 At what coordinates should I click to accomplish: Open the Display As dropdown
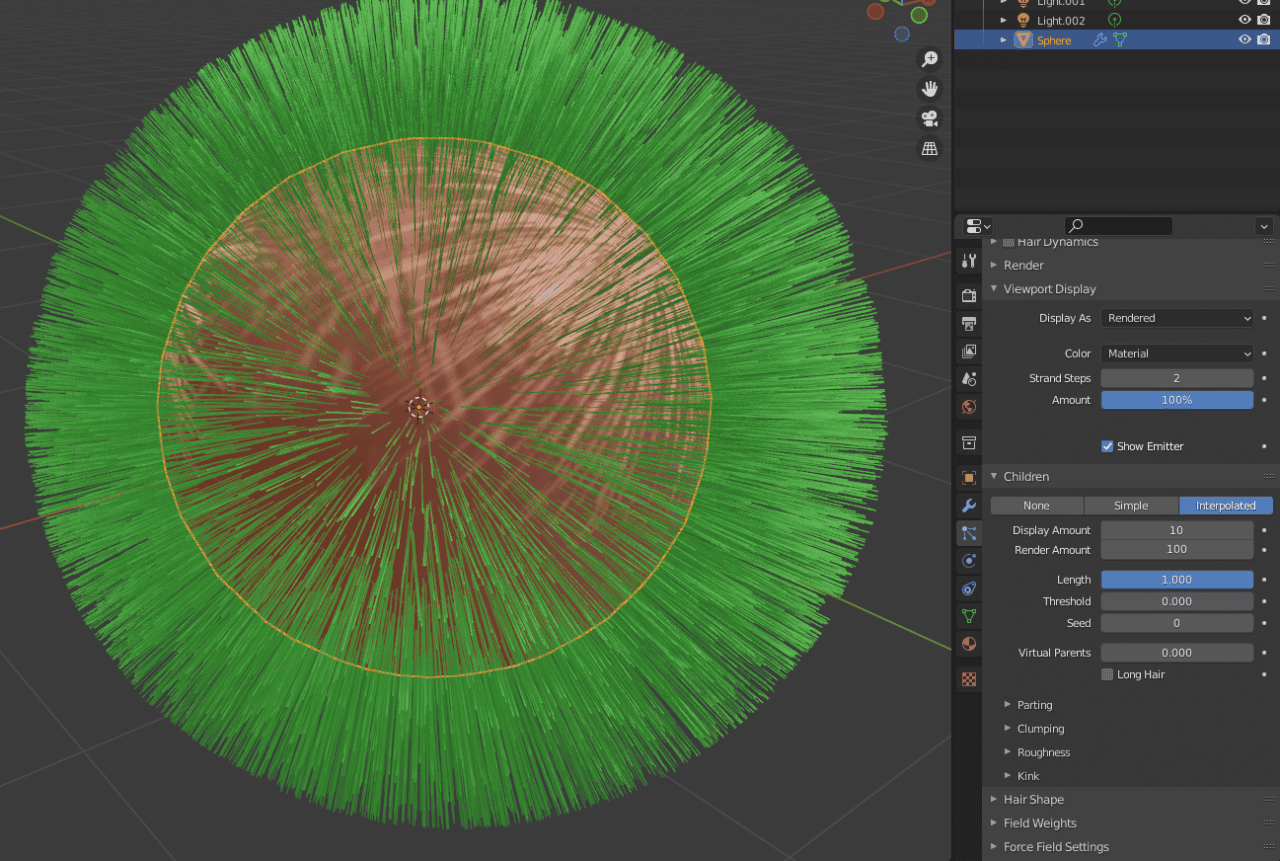[1176, 317]
